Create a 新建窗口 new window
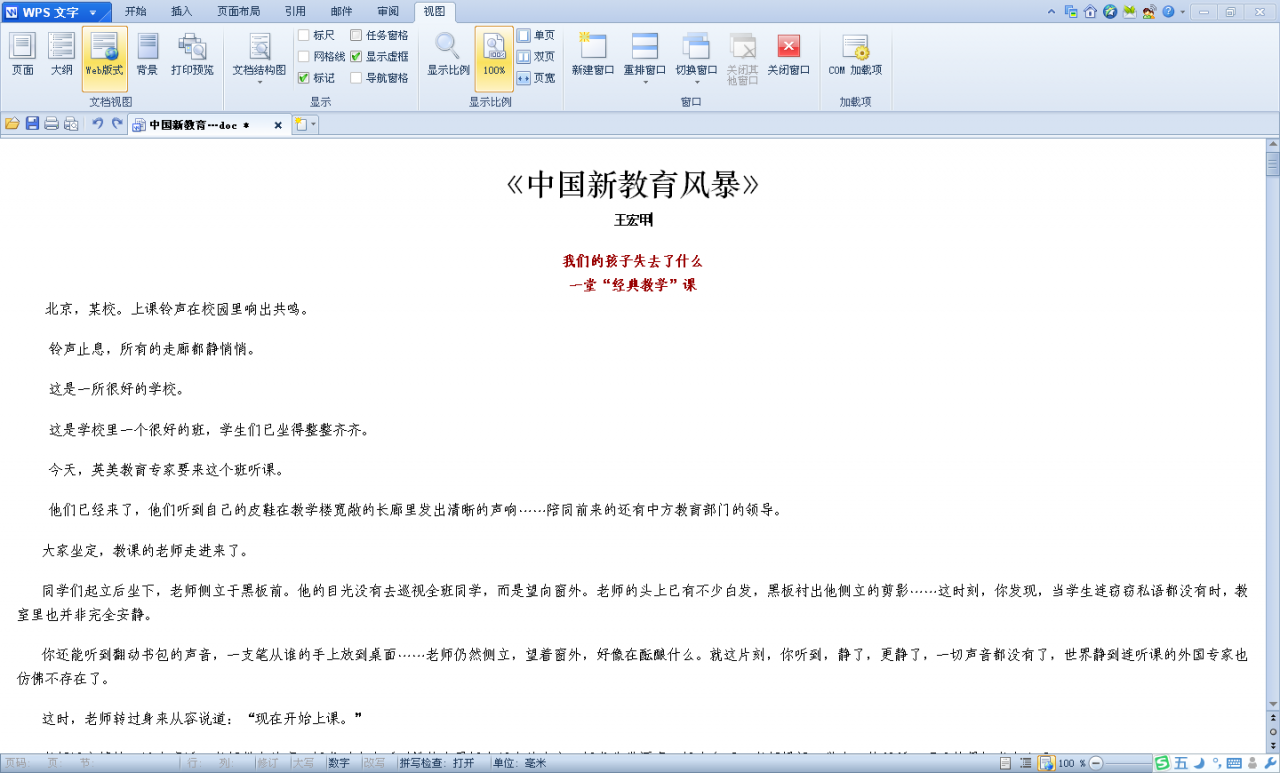The width and height of the screenshot is (1280, 773). (593, 55)
